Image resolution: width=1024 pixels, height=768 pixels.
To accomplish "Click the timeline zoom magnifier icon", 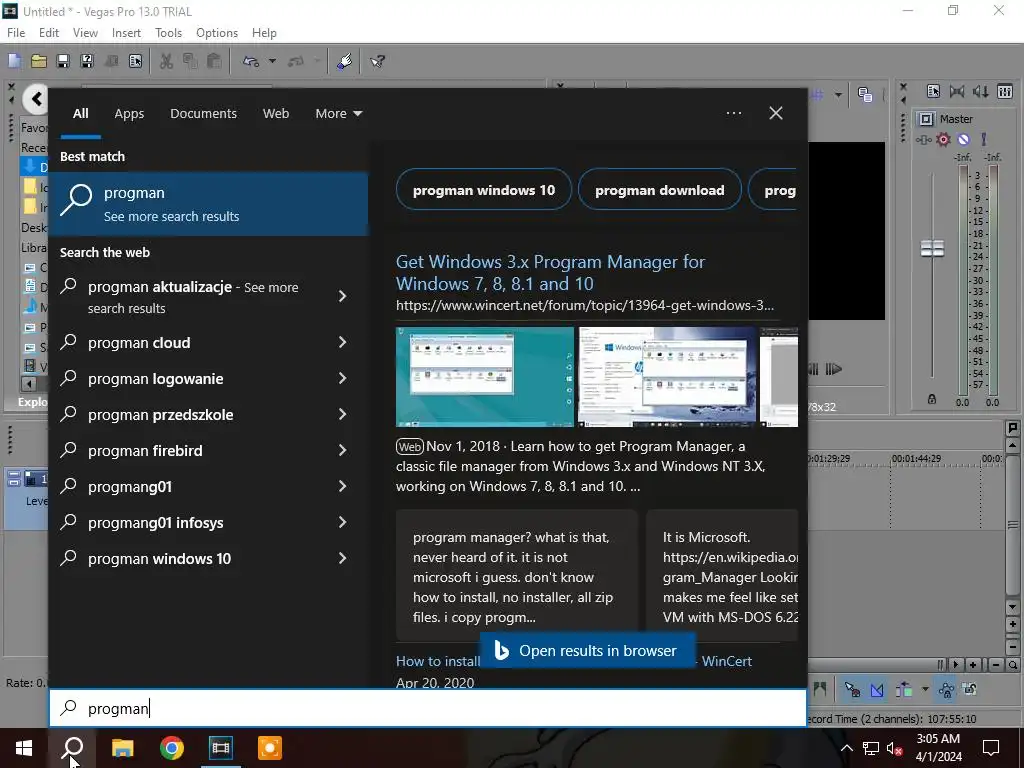I will [x=1012, y=665].
